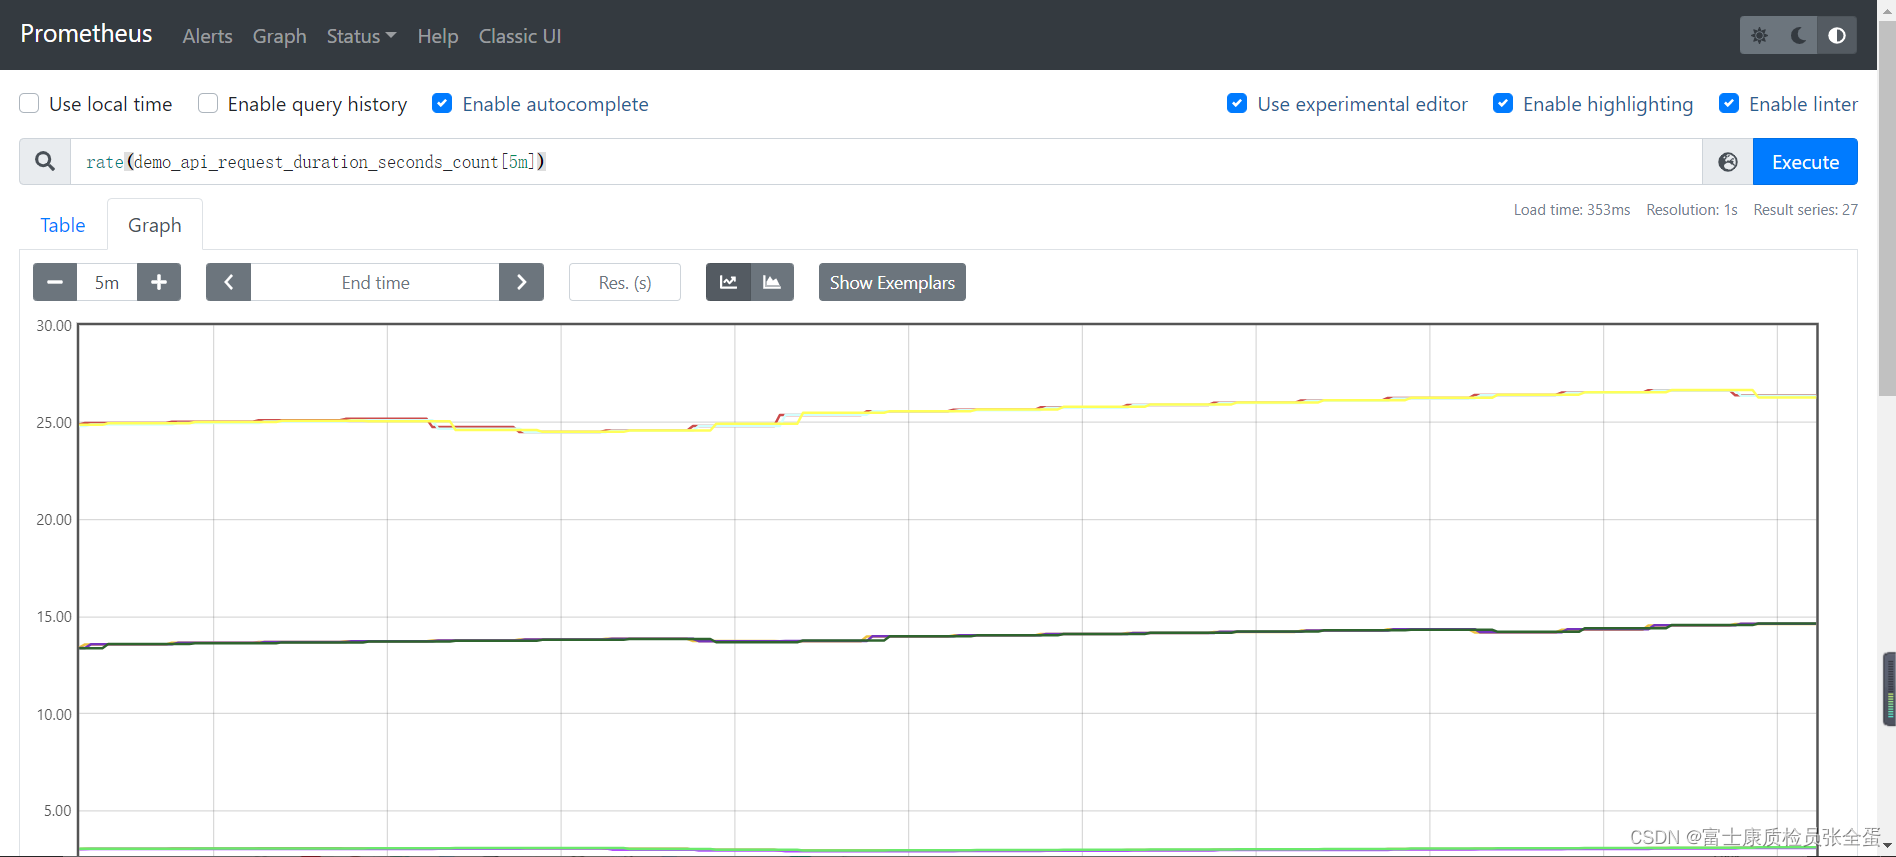Click the 5.00 y-axis label
This screenshot has height=857, width=1896.
coord(57,811)
